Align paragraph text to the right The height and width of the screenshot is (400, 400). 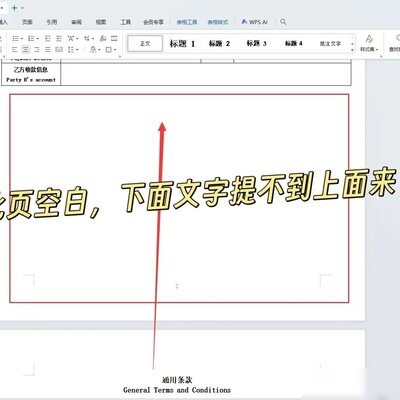[x=37, y=50]
